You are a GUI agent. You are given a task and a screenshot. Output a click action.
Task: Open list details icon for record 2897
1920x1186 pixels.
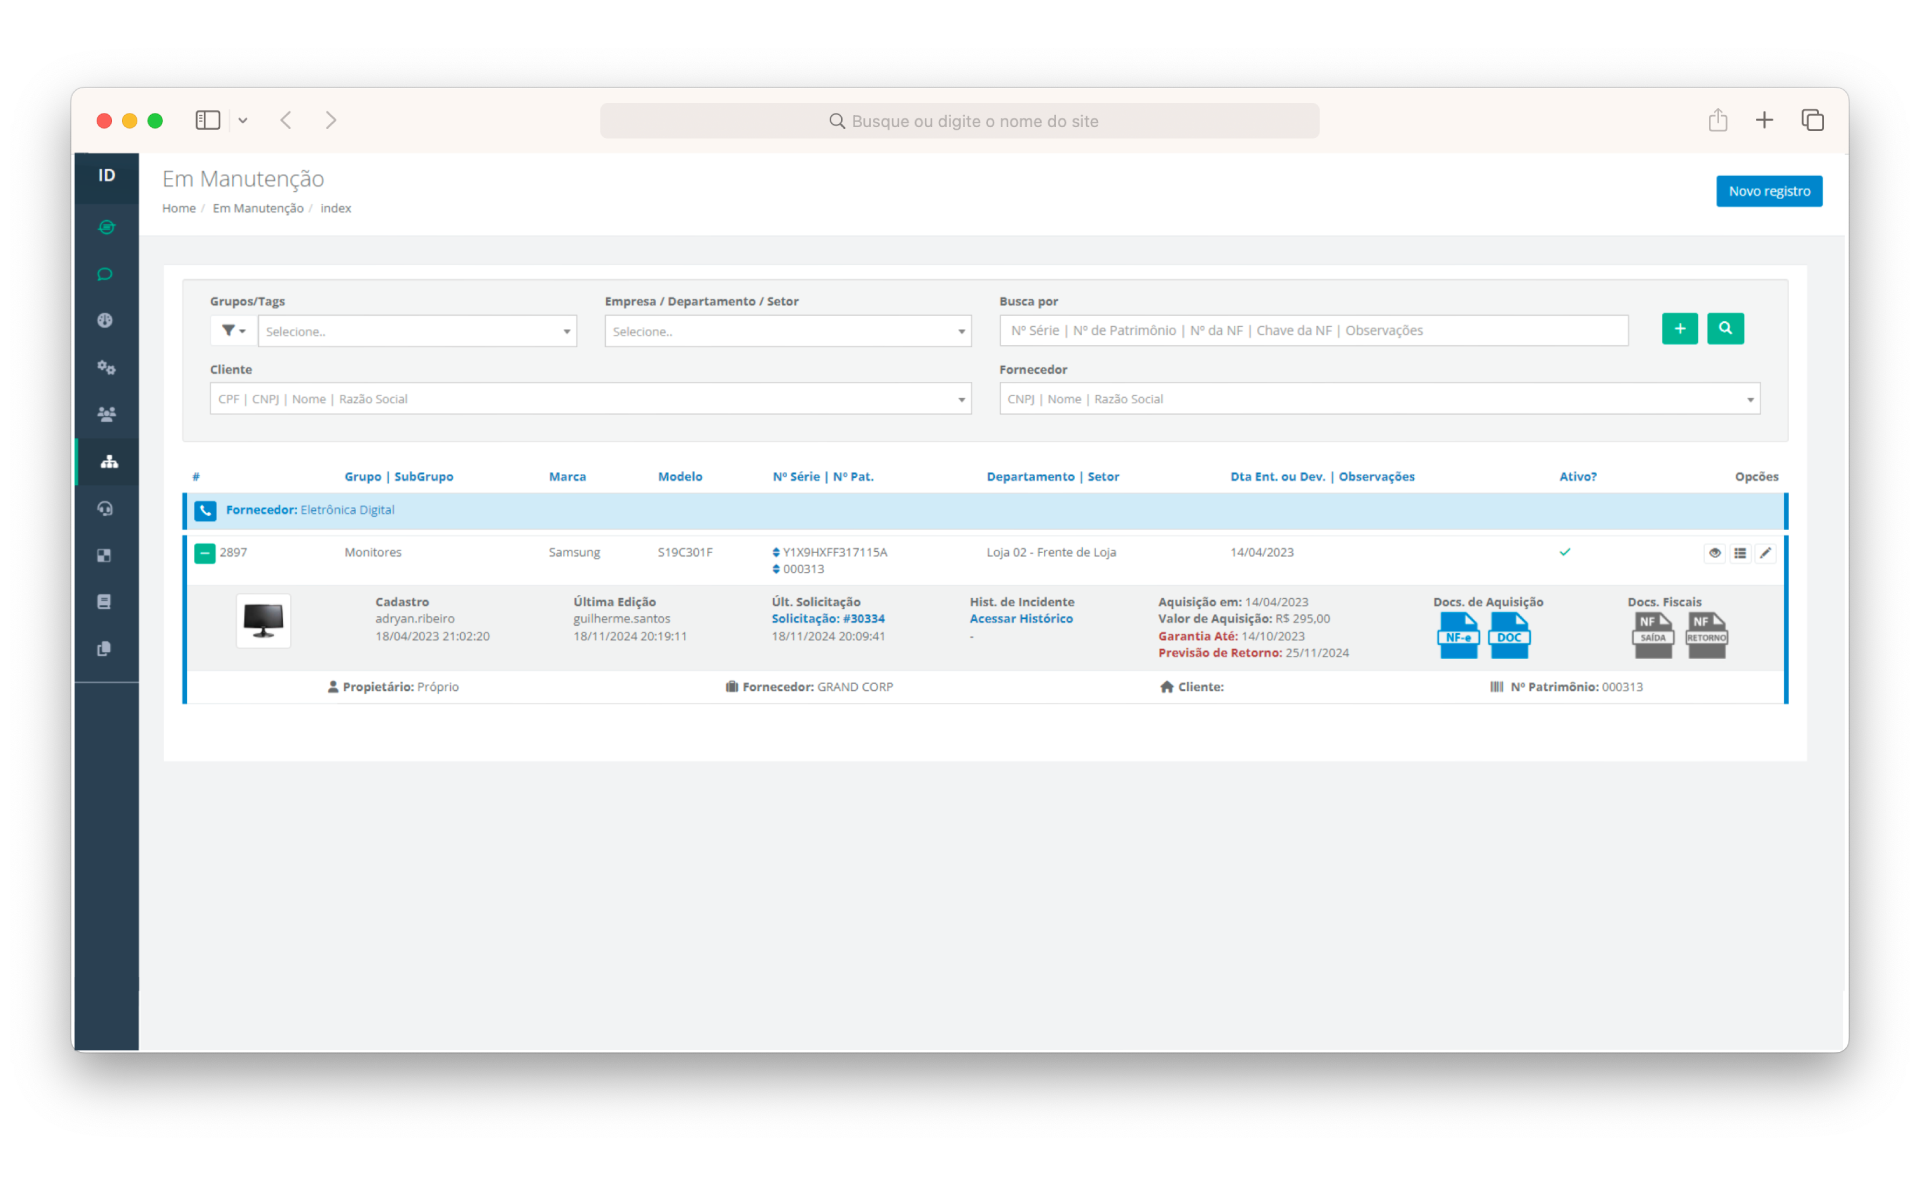(x=1740, y=553)
